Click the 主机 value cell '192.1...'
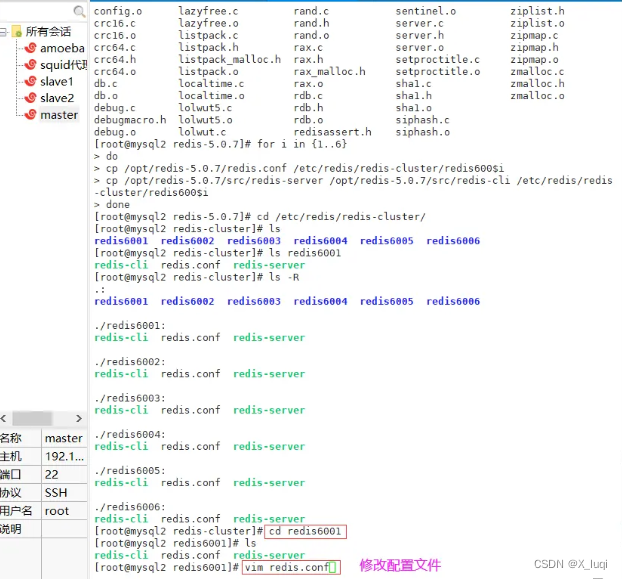The height and width of the screenshot is (579, 622). click(x=64, y=456)
